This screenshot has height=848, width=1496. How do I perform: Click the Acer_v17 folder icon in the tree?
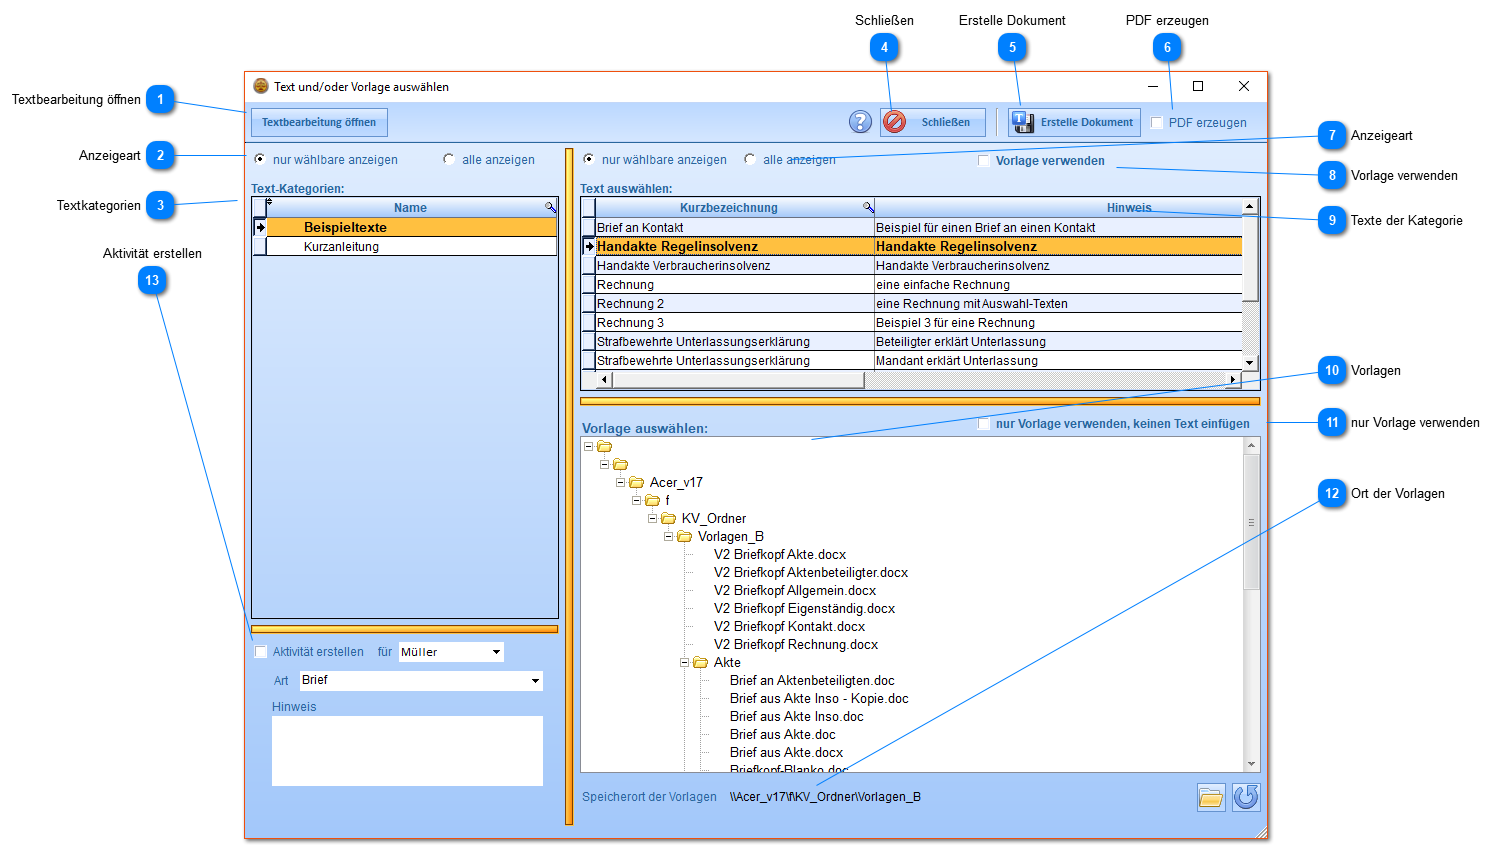click(x=636, y=482)
